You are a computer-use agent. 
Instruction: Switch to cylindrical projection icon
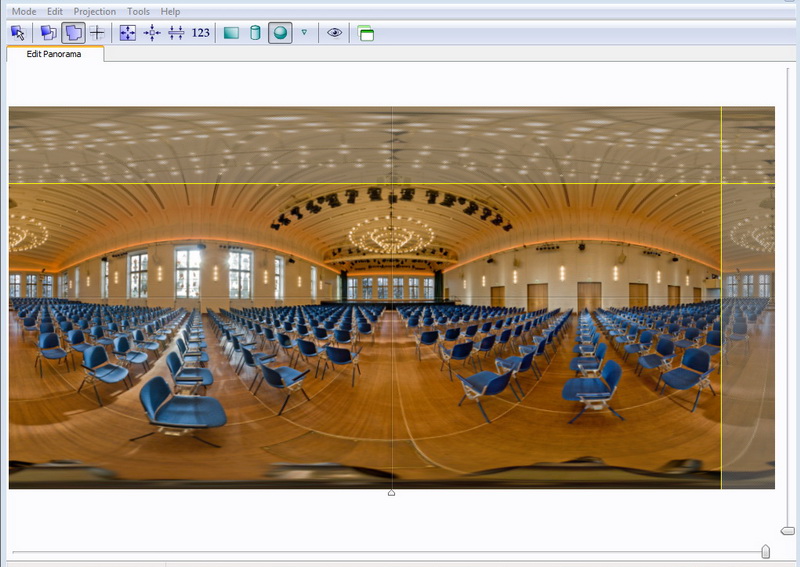coord(255,33)
